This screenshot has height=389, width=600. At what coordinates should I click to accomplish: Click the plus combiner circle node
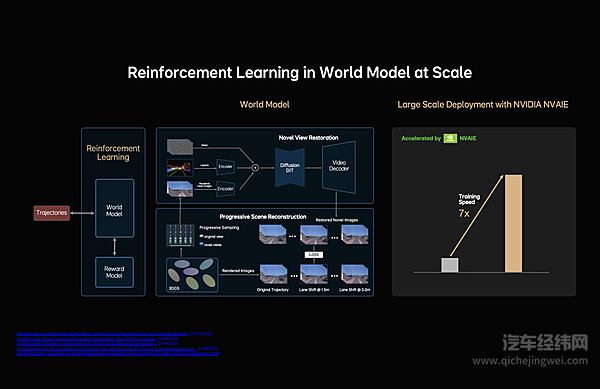point(255,168)
